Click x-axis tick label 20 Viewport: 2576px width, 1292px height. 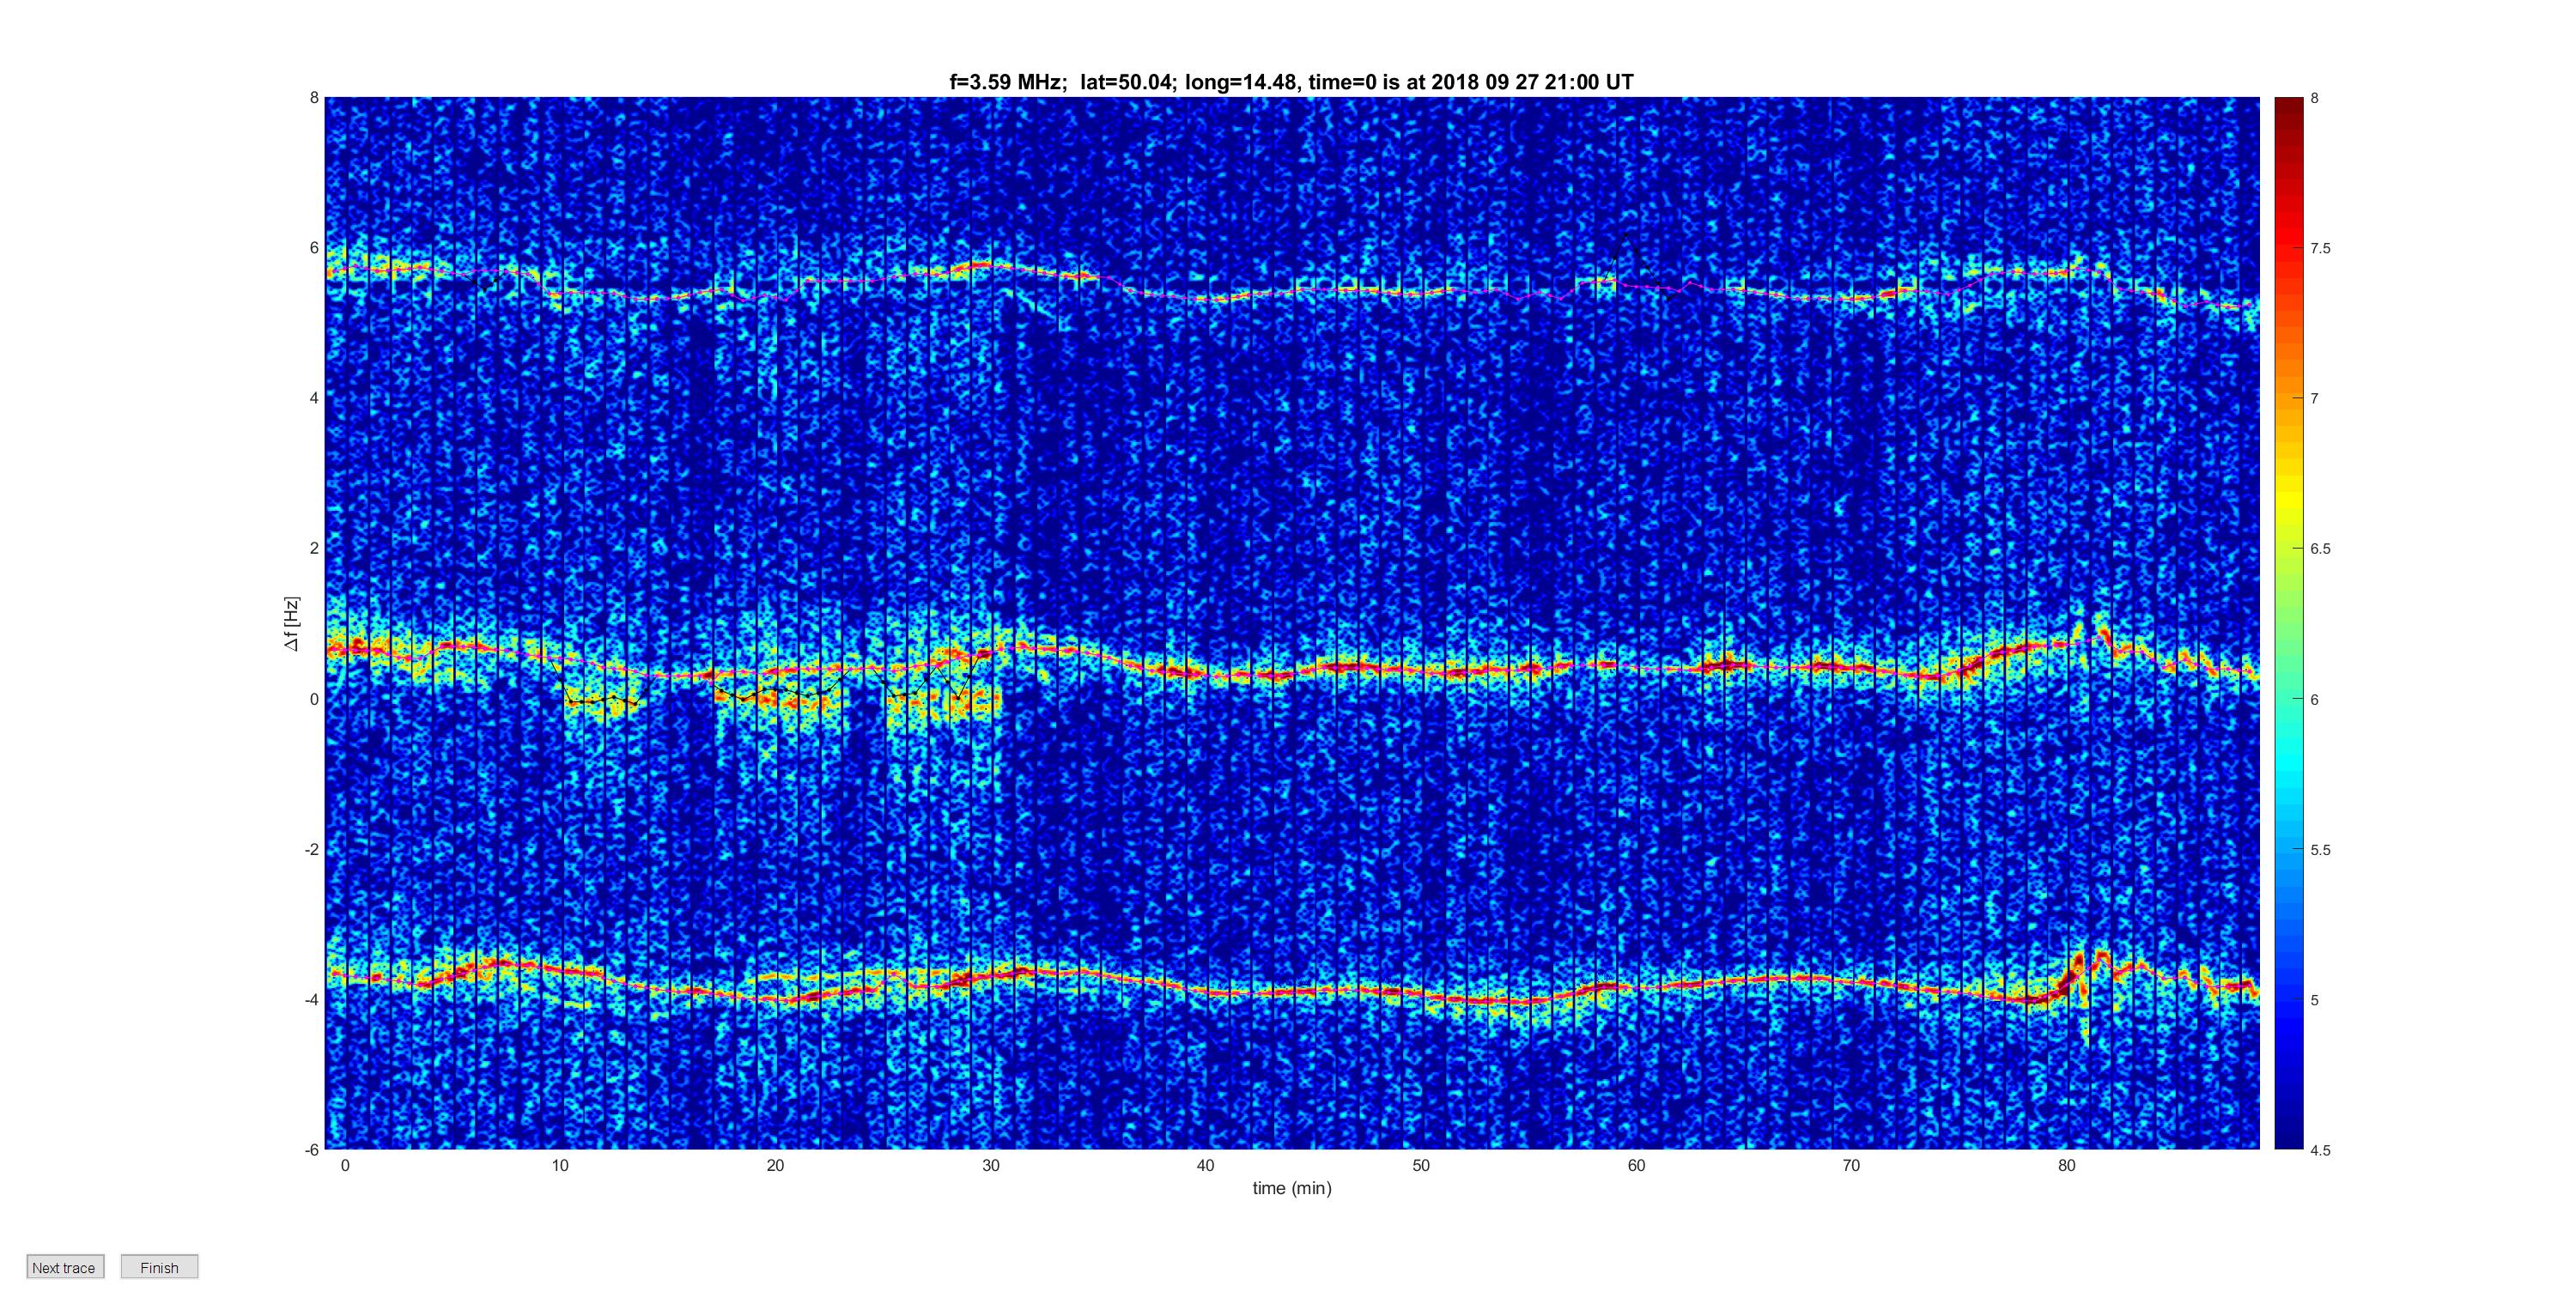[775, 1165]
